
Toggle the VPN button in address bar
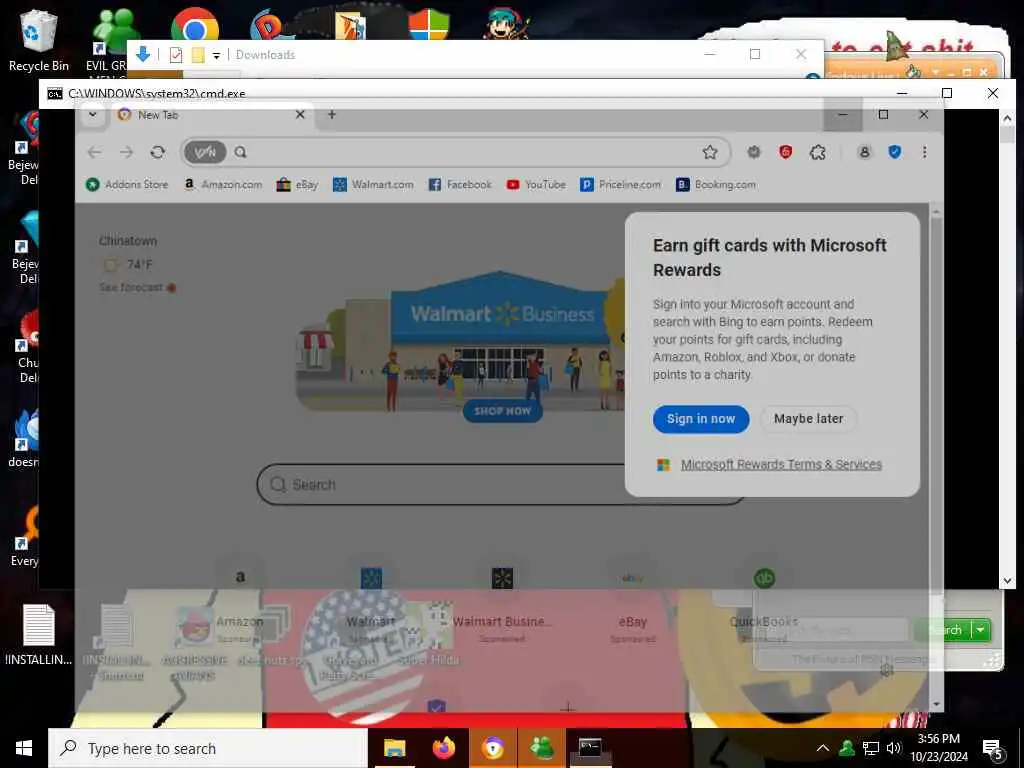coord(205,152)
